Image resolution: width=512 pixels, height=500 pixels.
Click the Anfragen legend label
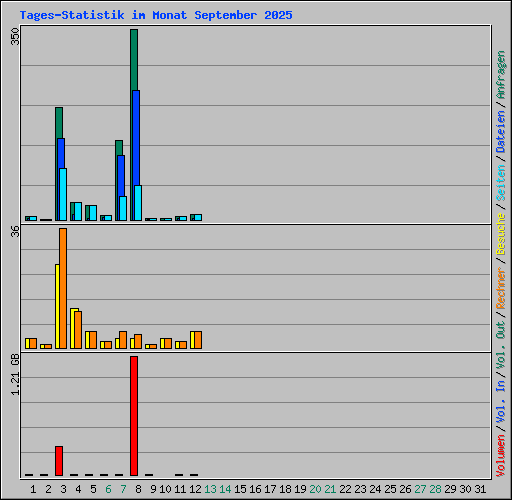point(501,75)
